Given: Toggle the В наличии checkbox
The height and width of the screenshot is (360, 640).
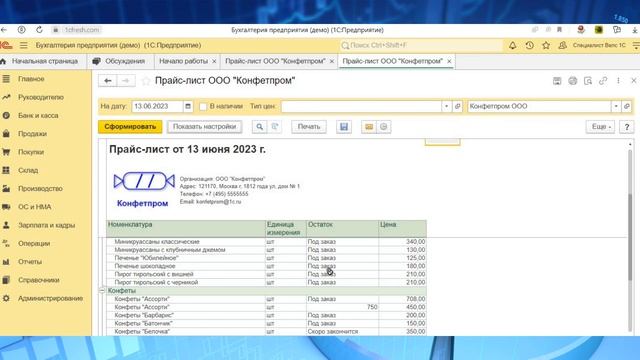Looking at the screenshot, I should (203, 107).
